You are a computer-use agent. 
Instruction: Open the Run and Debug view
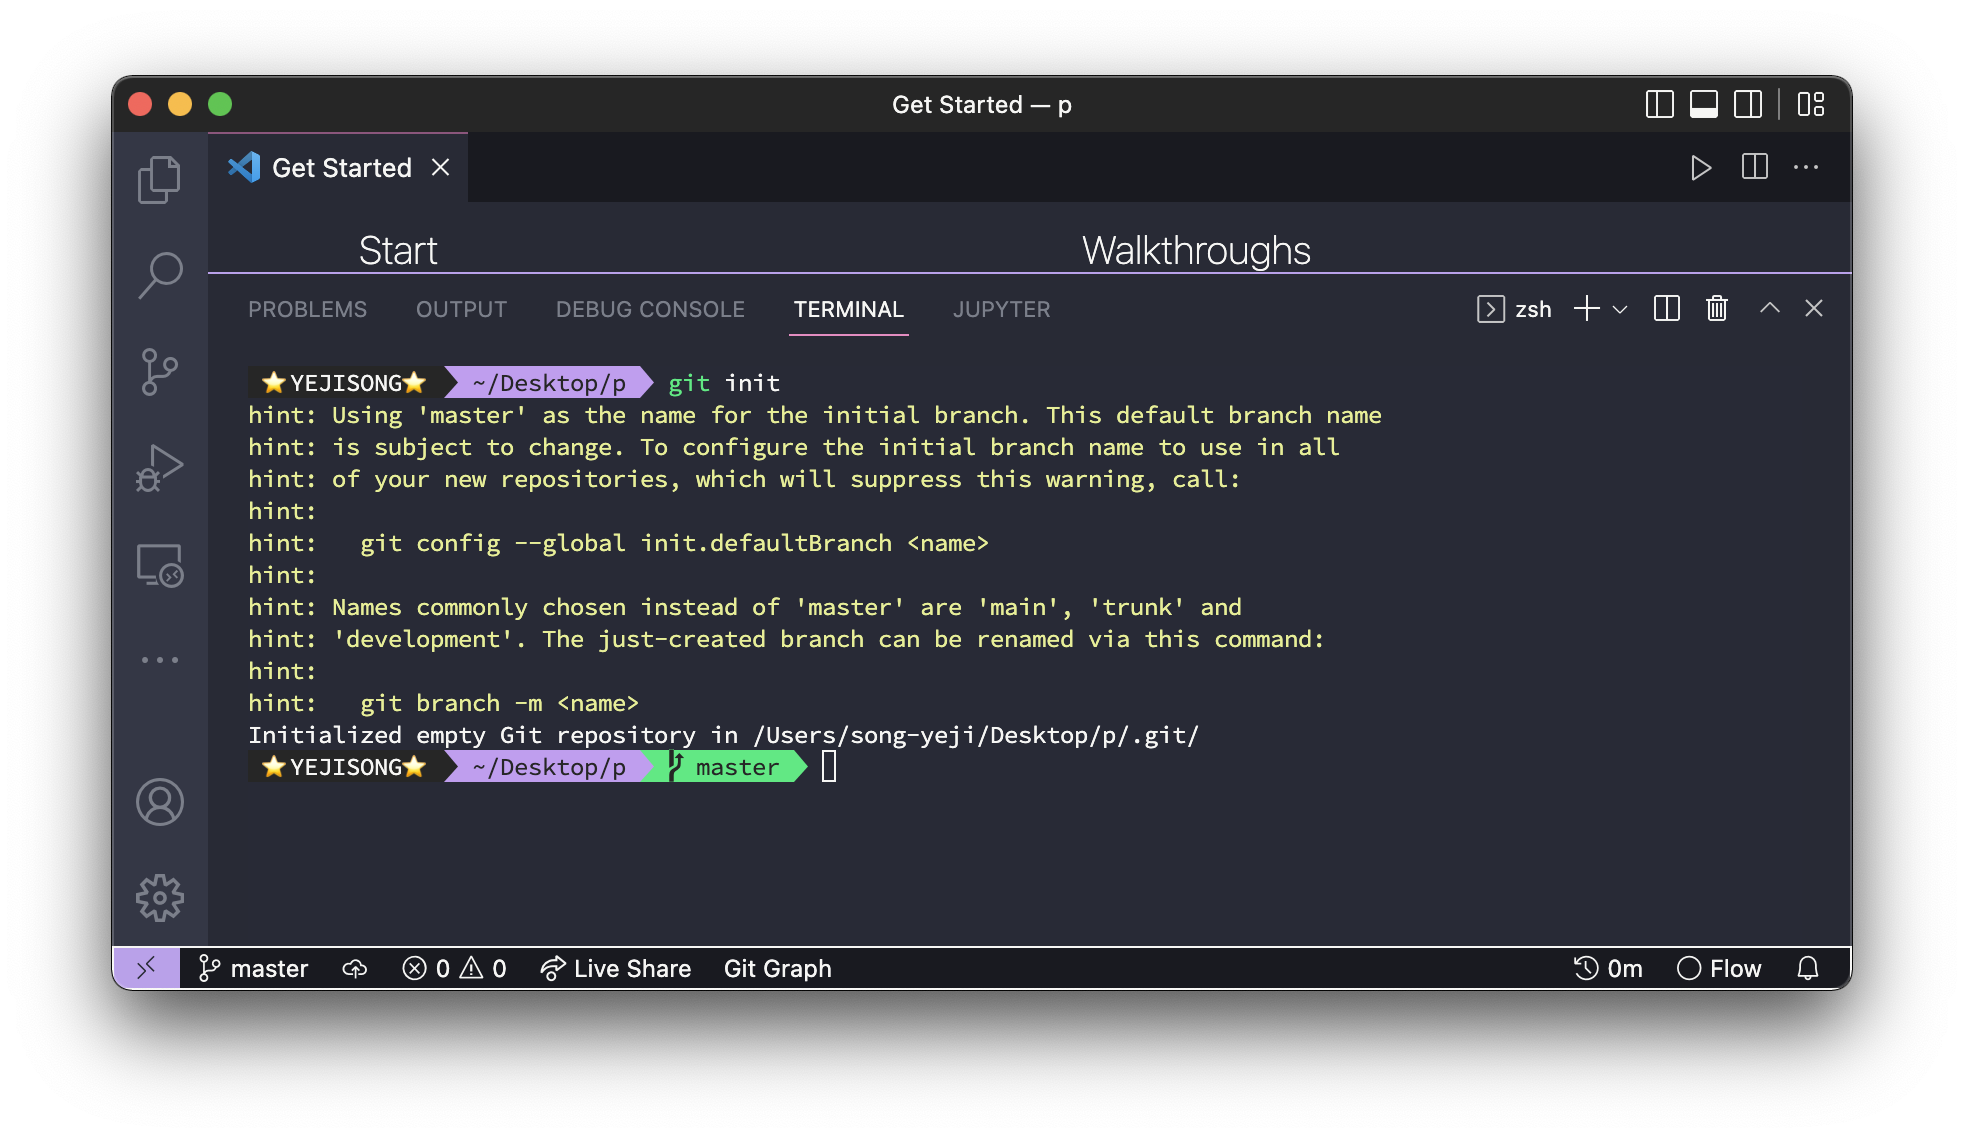159,467
